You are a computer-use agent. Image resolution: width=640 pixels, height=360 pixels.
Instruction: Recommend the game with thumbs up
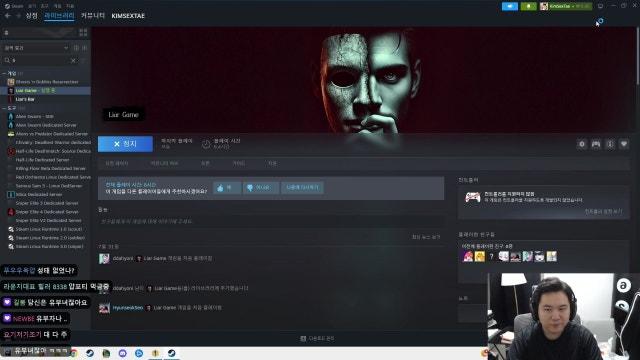pos(227,188)
